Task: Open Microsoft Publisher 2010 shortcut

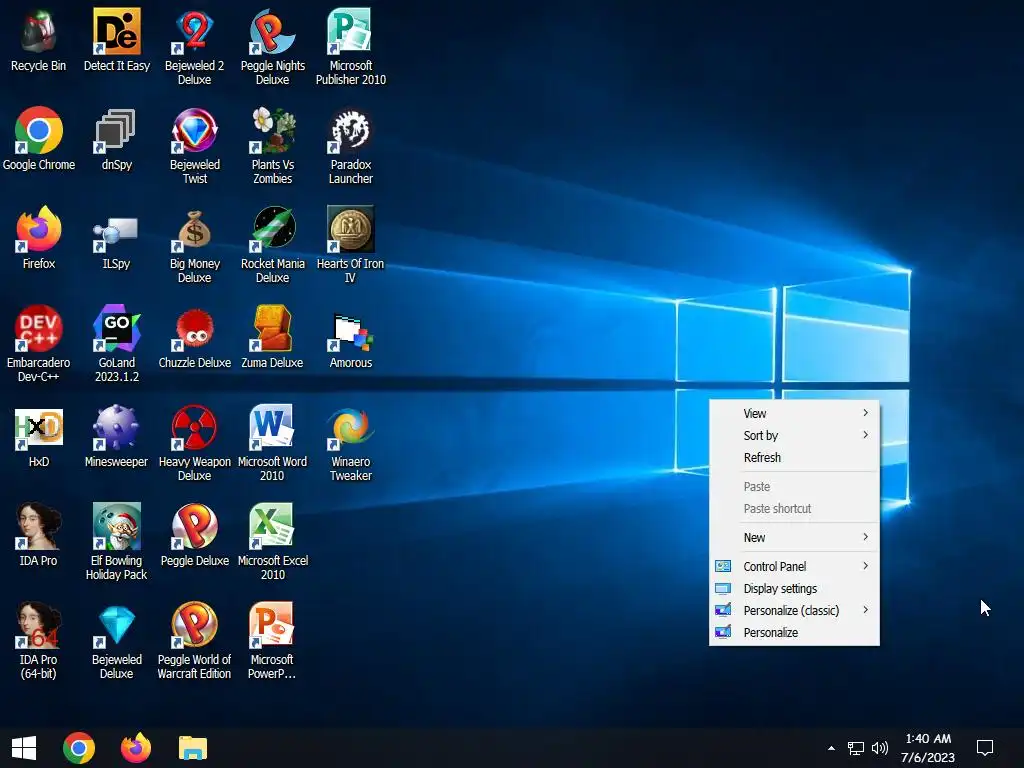Action: tap(351, 47)
